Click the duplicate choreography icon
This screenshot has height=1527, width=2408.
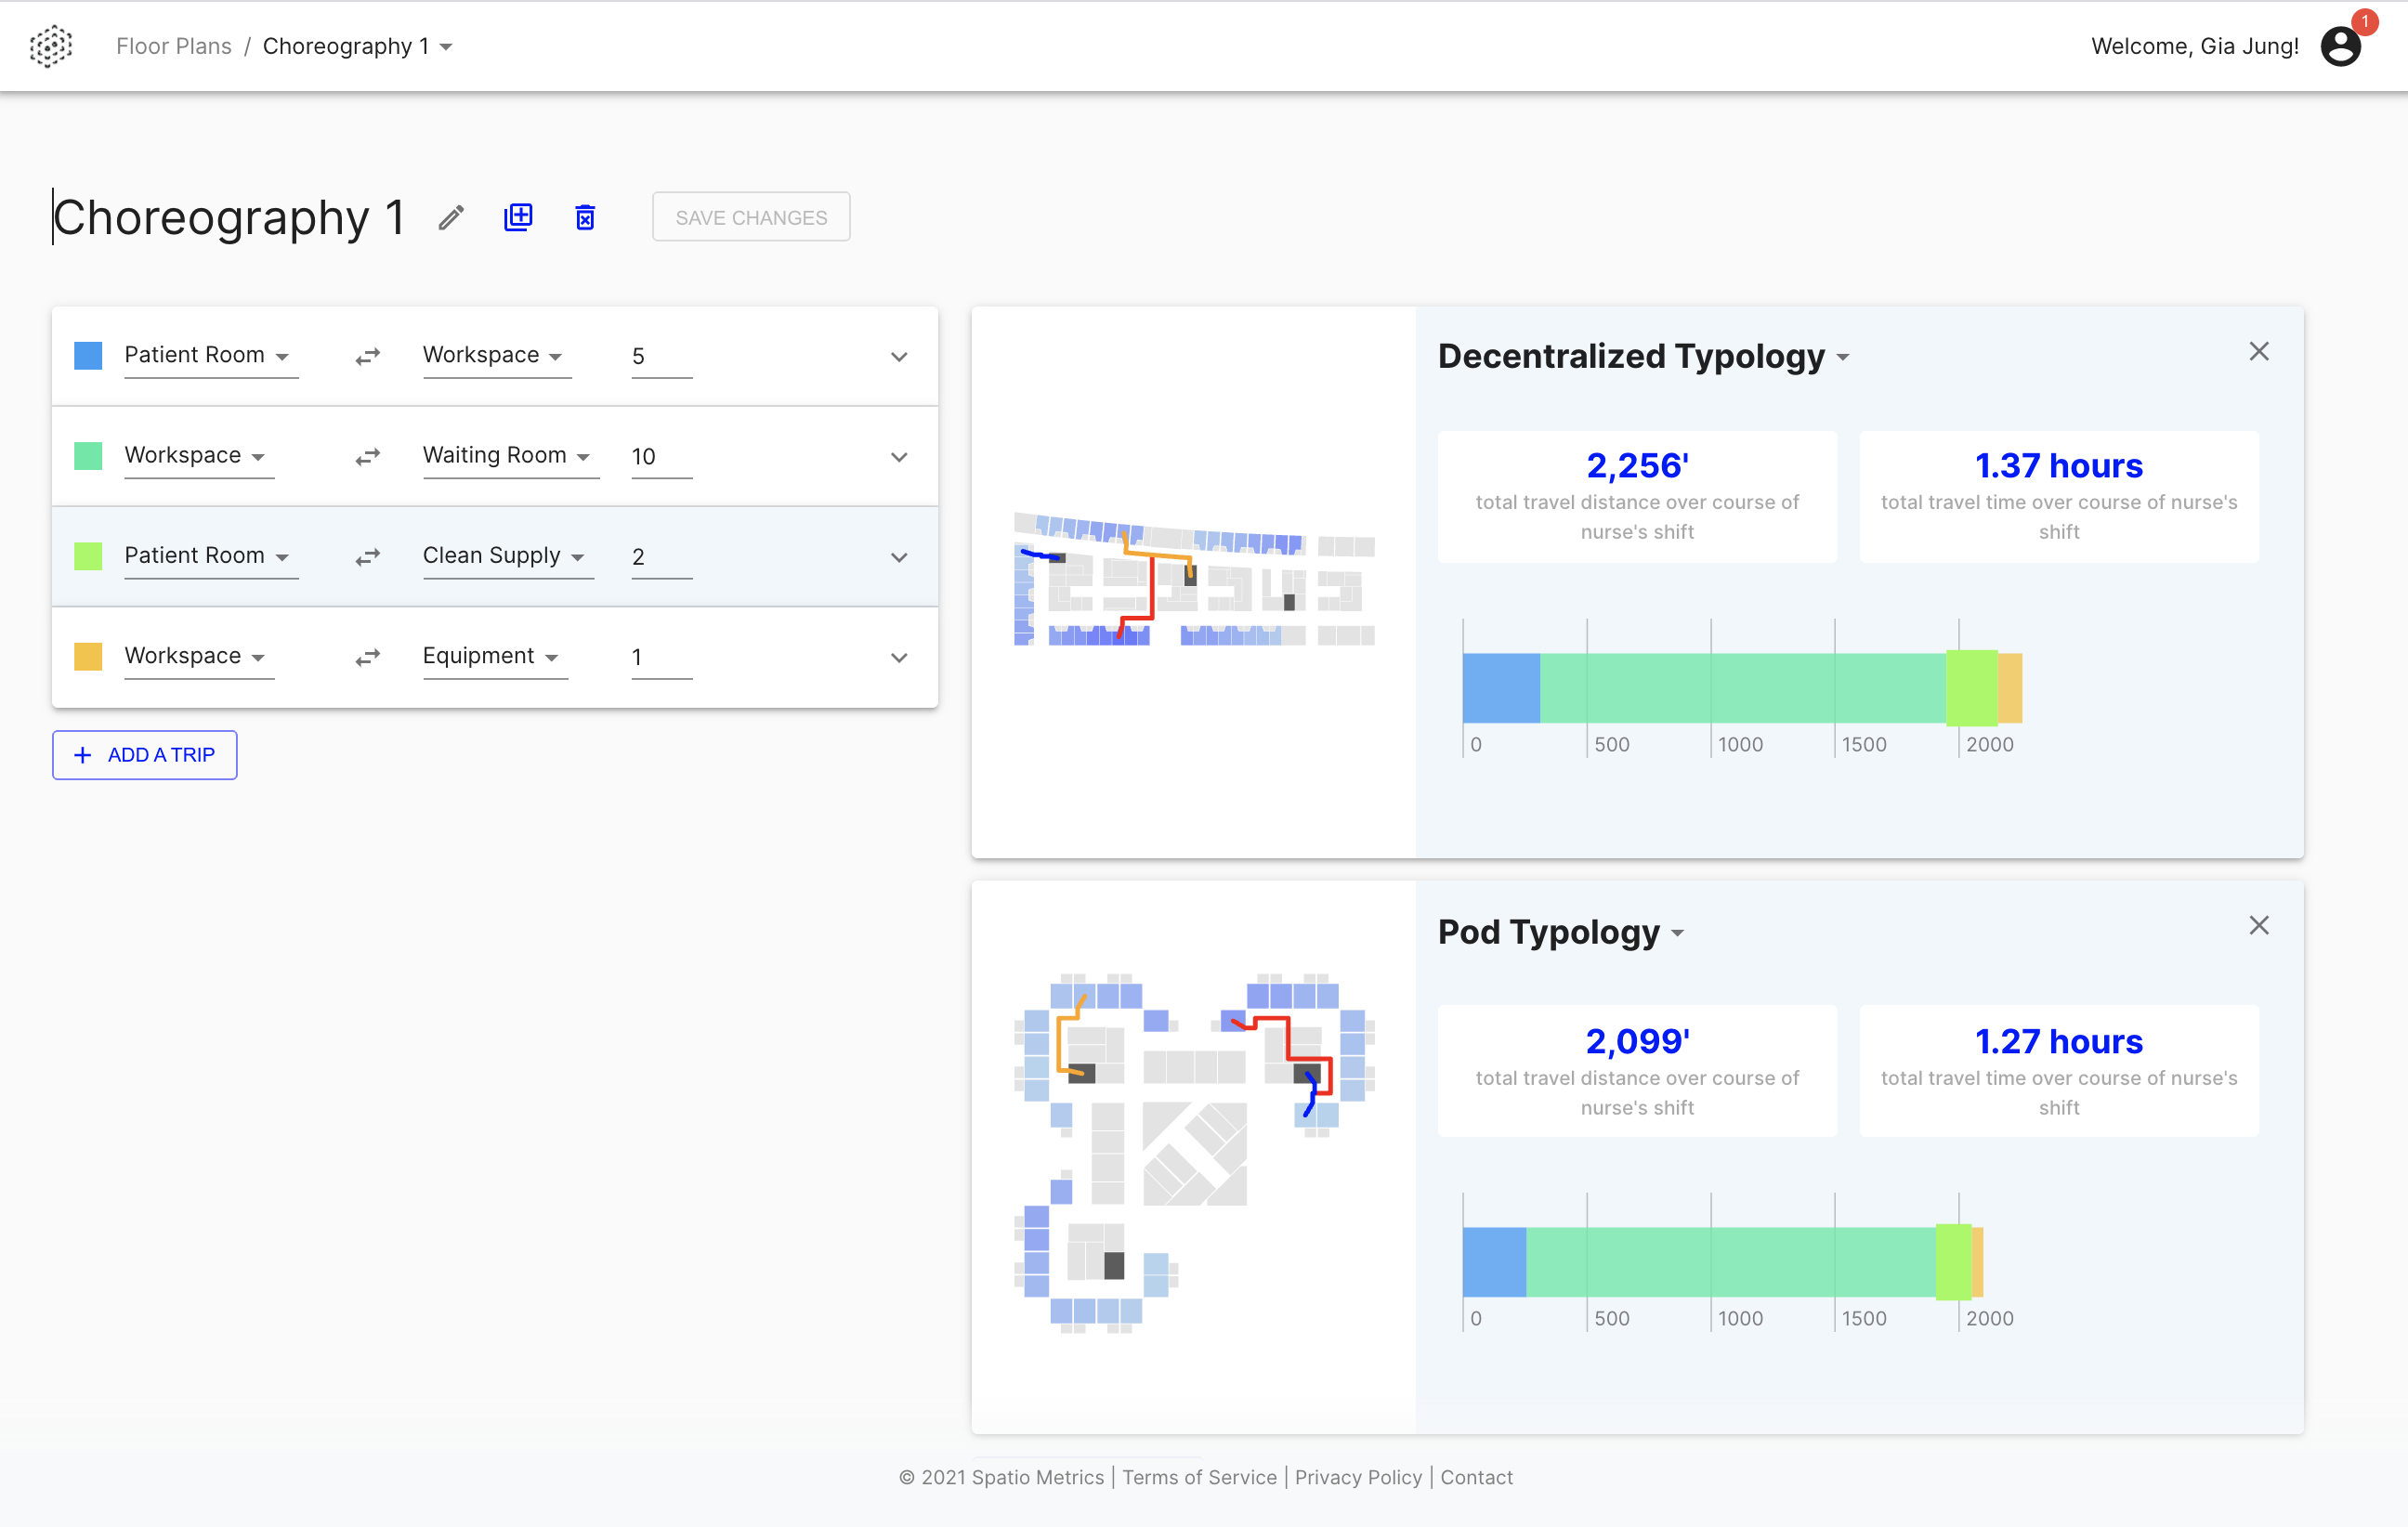click(x=518, y=217)
